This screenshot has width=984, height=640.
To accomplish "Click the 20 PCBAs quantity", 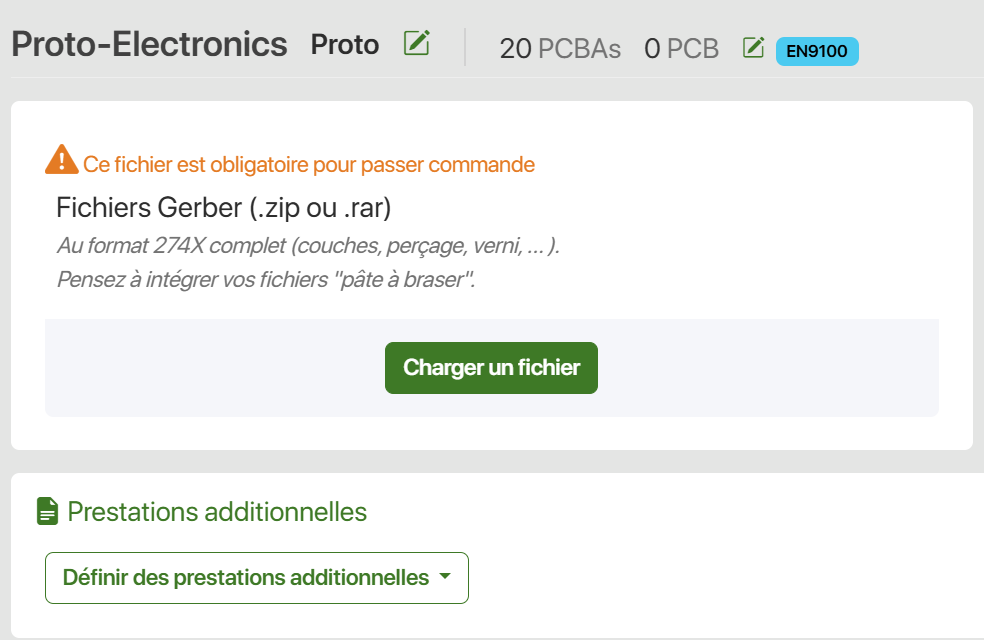I will [x=560, y=49].
